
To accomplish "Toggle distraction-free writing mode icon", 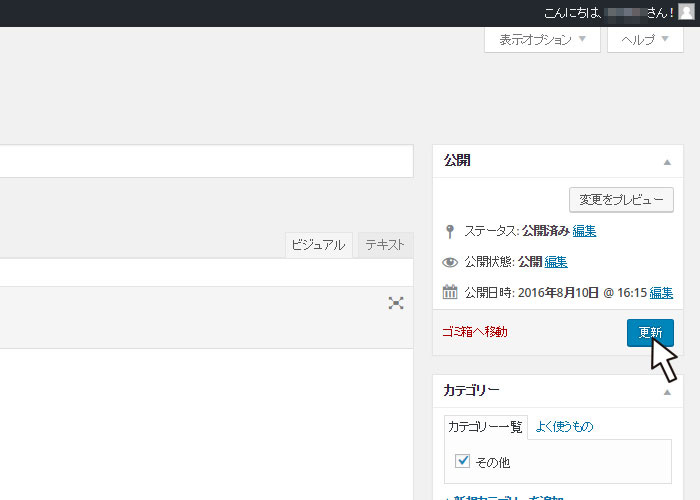I will [x=396, y=303].
